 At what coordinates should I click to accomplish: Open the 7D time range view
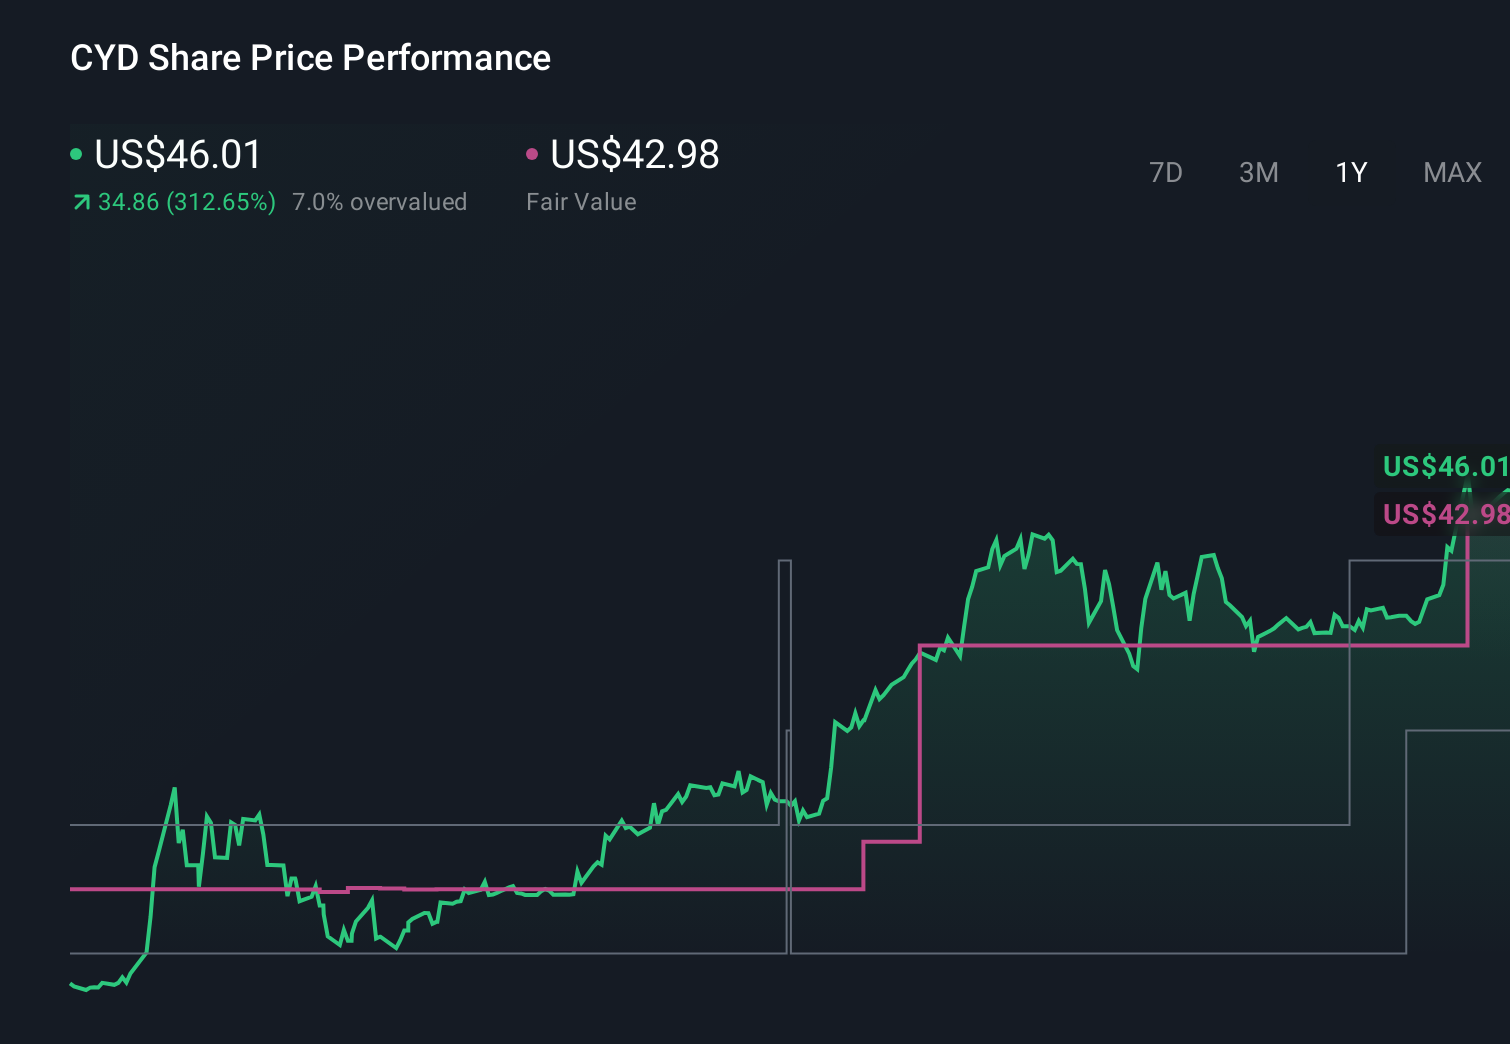[x=1166, y=172]
